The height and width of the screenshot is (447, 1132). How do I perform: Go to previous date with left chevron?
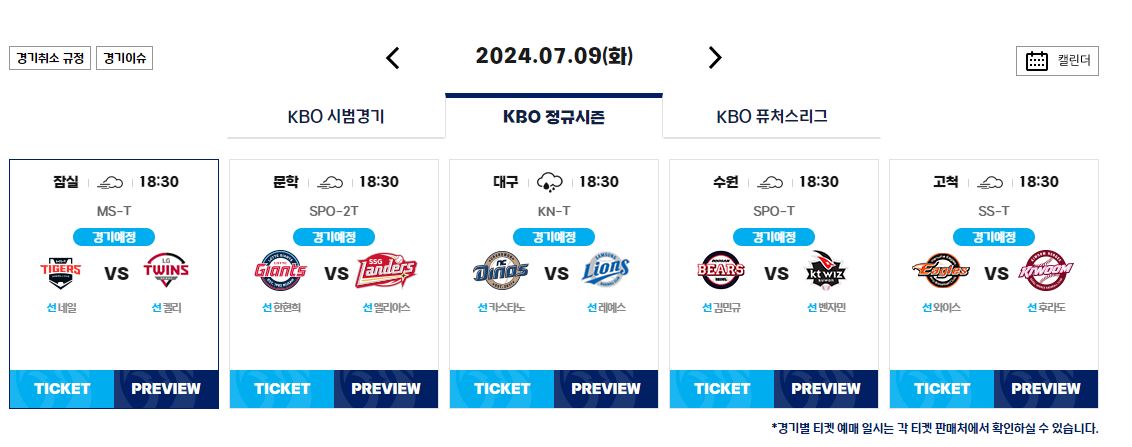click(x=392, y=58)
